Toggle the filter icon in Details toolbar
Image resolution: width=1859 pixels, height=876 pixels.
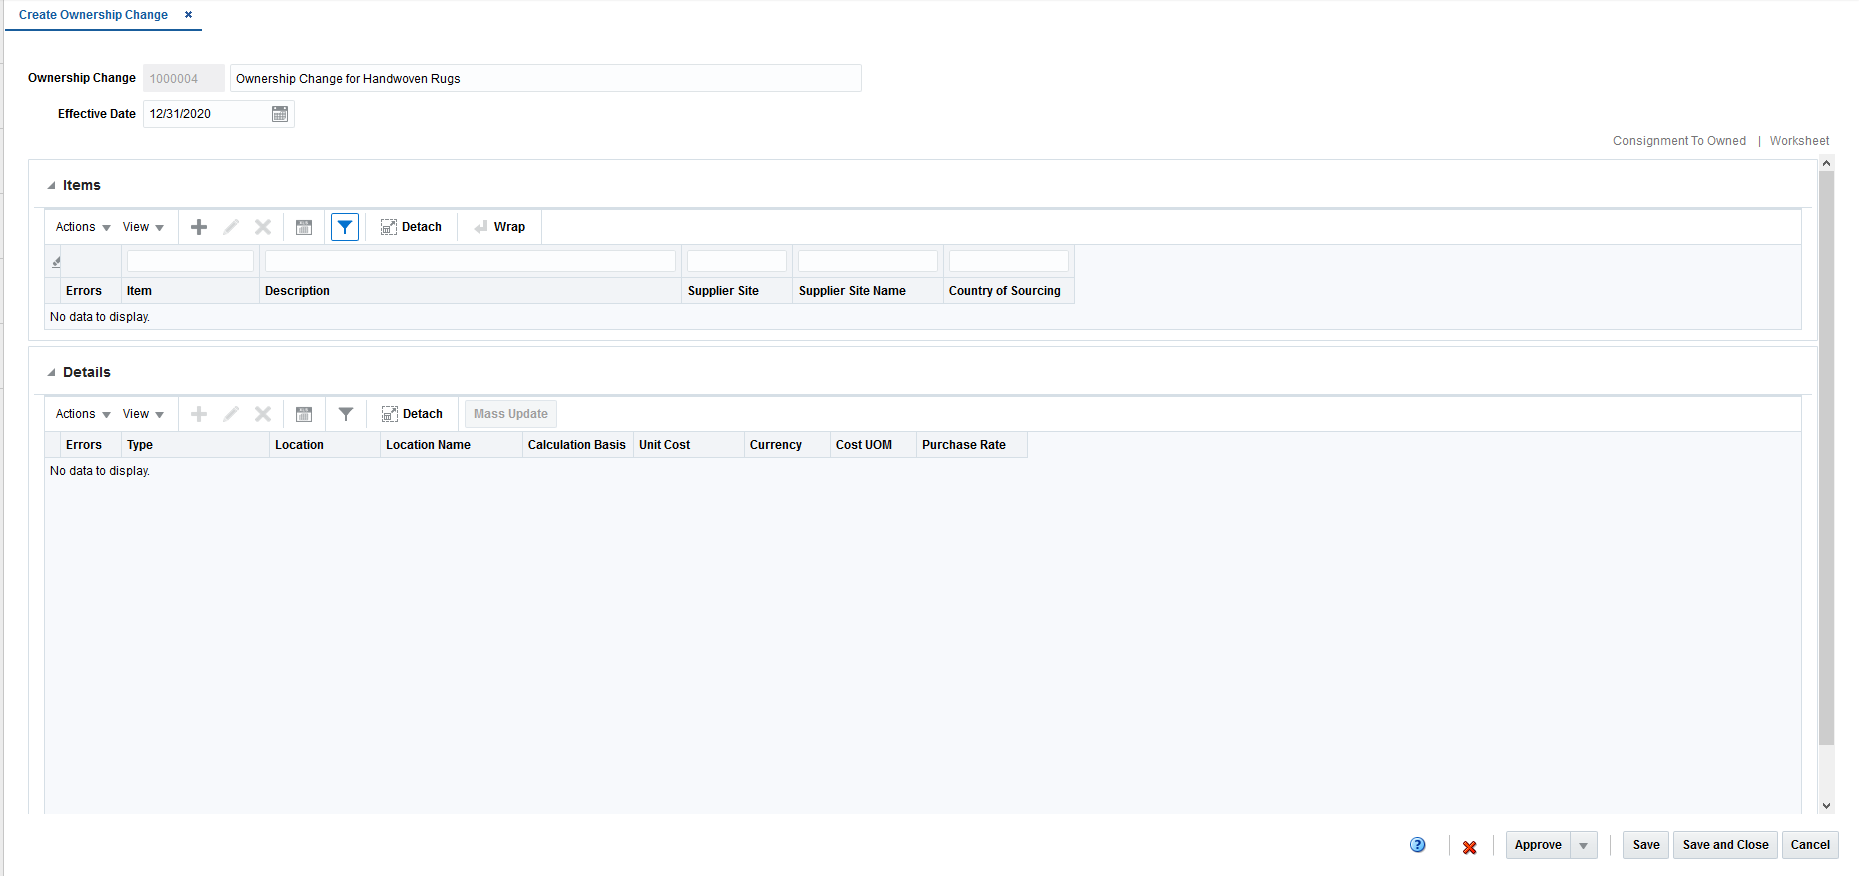pyautogui.click(x=345, y=414)
